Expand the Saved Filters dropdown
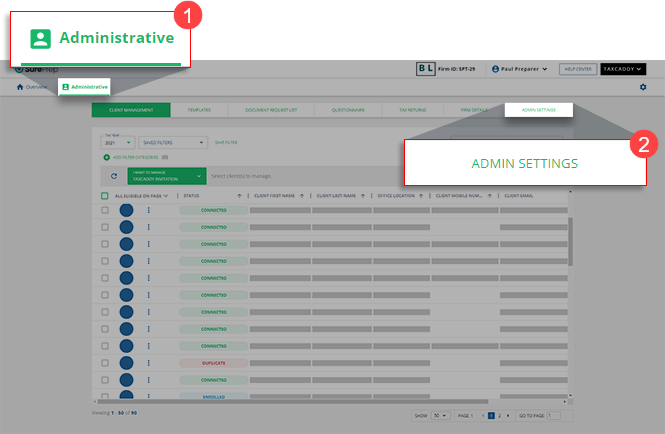The width and height of the screenshot is (665, 434). click(x=174, y=143)
